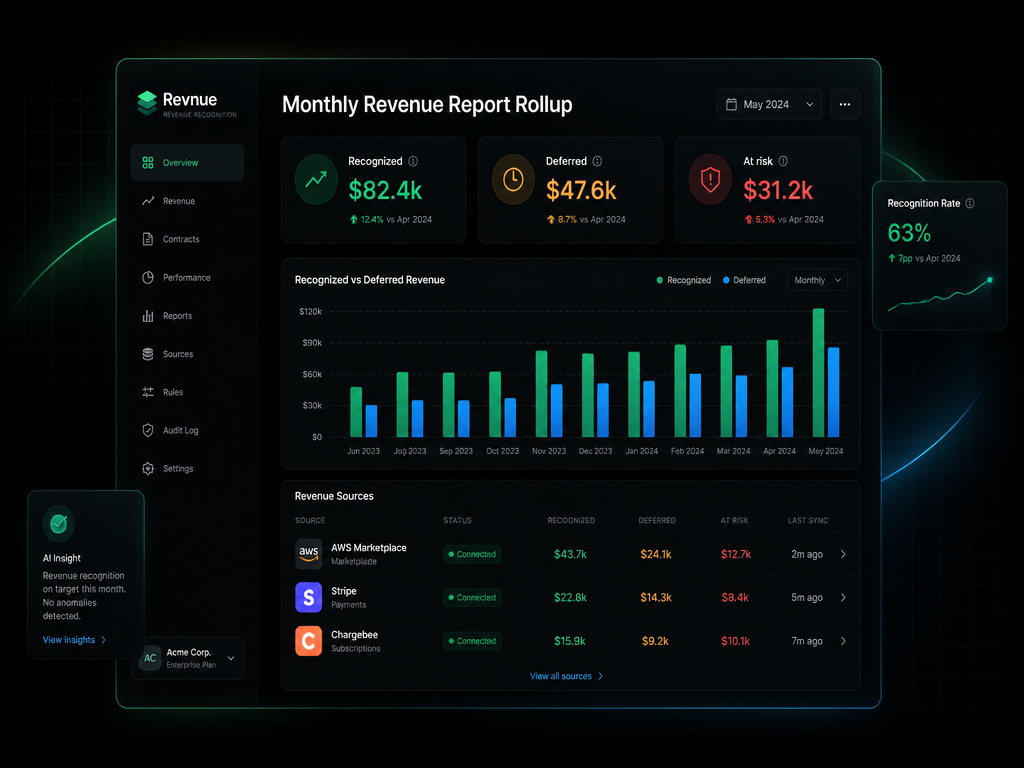Click the LAST SYNC column header
Image resolution: width=1024 pixels, height=768 pixels.
808,520
